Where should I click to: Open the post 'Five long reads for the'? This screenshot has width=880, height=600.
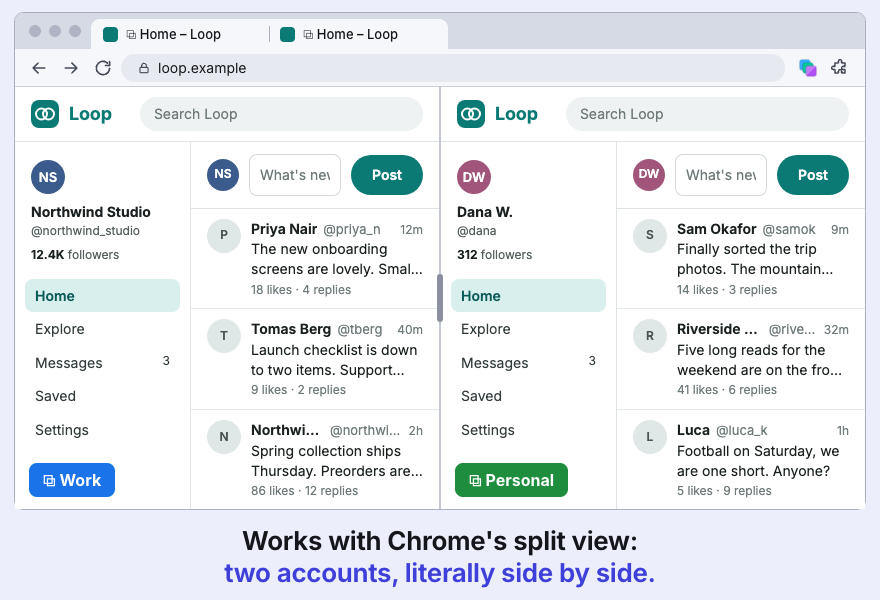751,350
